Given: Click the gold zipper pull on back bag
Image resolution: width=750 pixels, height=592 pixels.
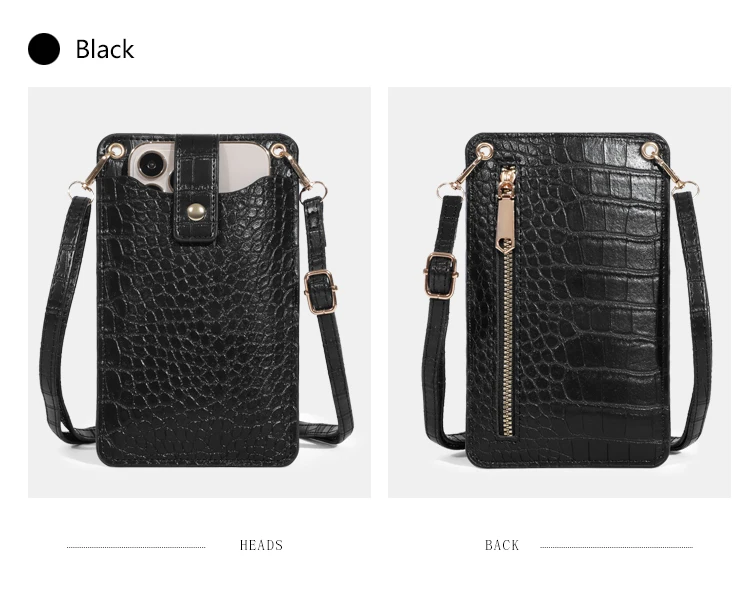Looking at the screenshot, I should [x=507, y=208].
